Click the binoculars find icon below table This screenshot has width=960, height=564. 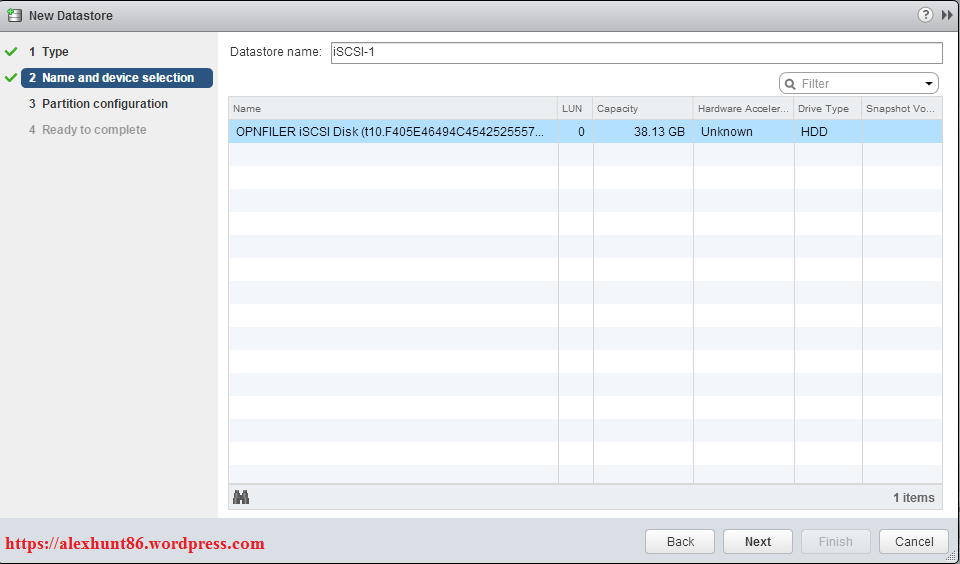pos(241,497)
